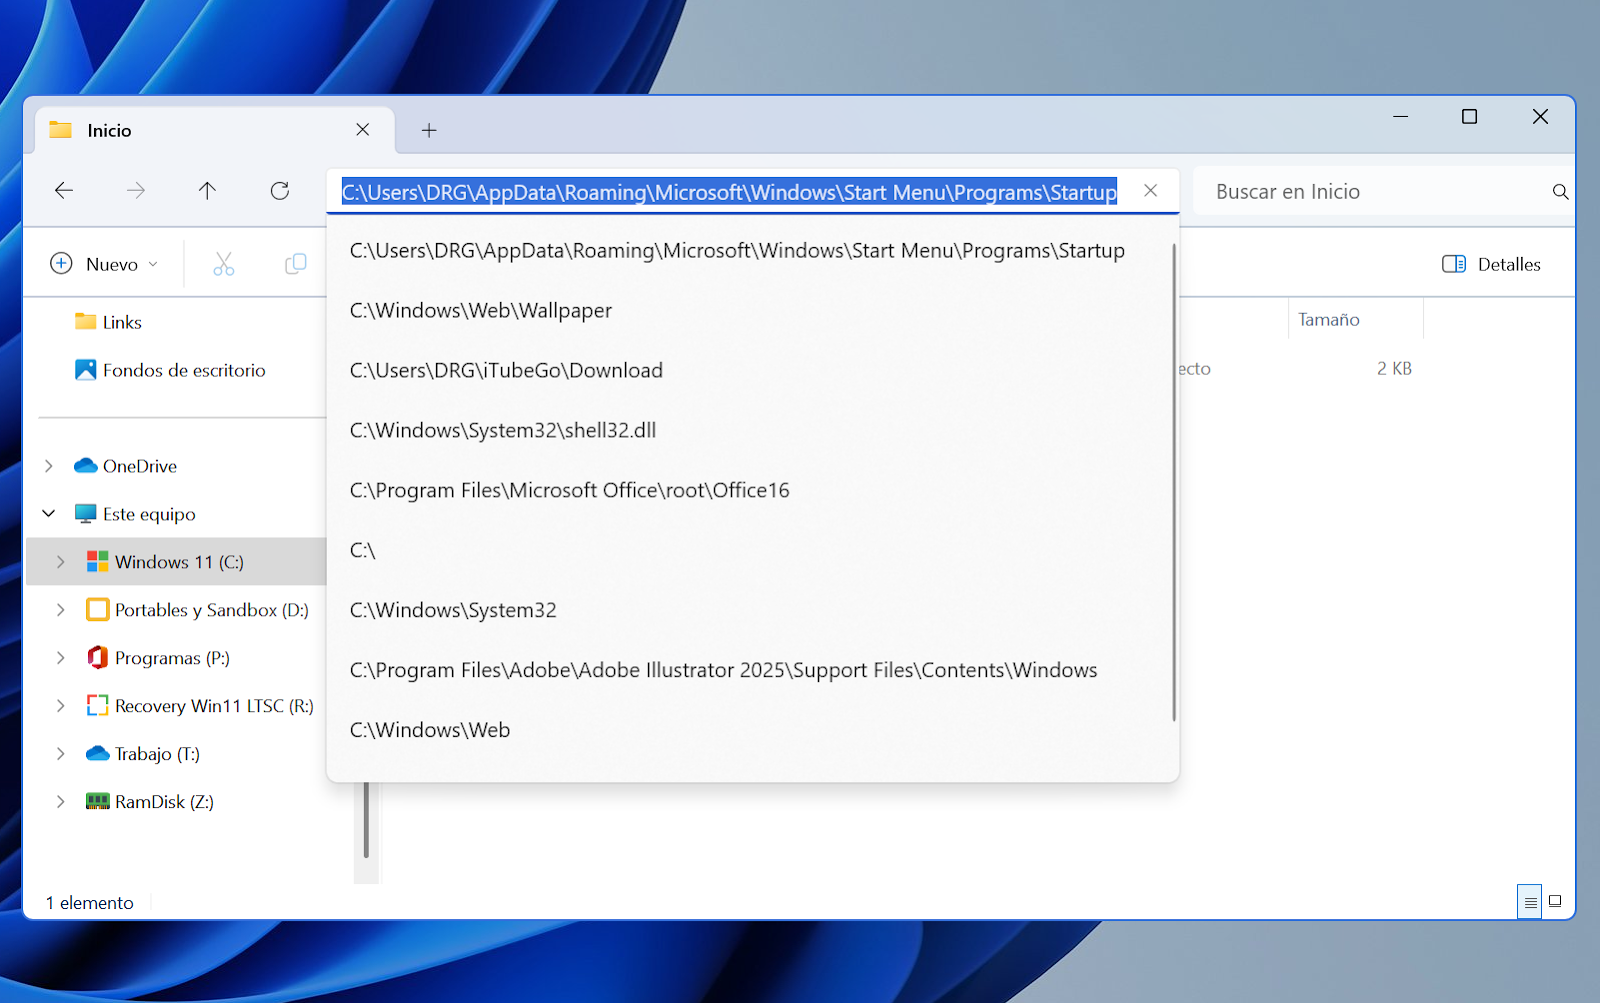The image size is (1600, 1003).
Task: Click the Copy icon in toolbar
Action: [x=296, y=264]
